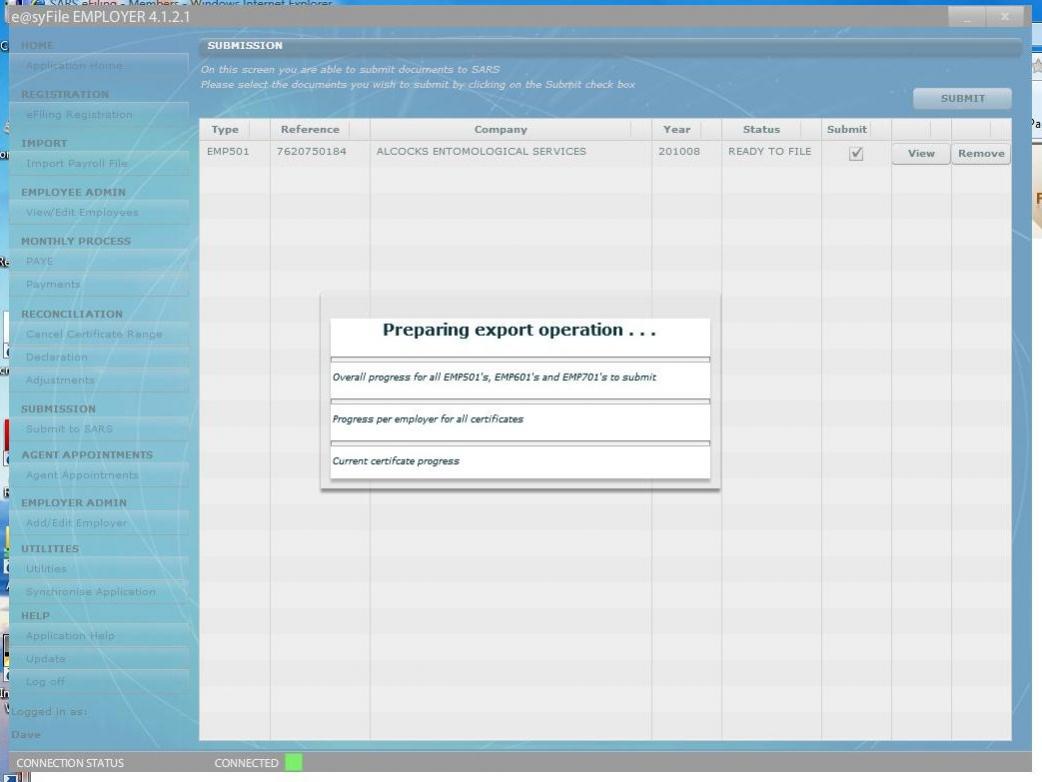Open eFiling Registration menu item
Image resolution: width=1042 pixels, height=782 pixels.
(x=79, y=115)
